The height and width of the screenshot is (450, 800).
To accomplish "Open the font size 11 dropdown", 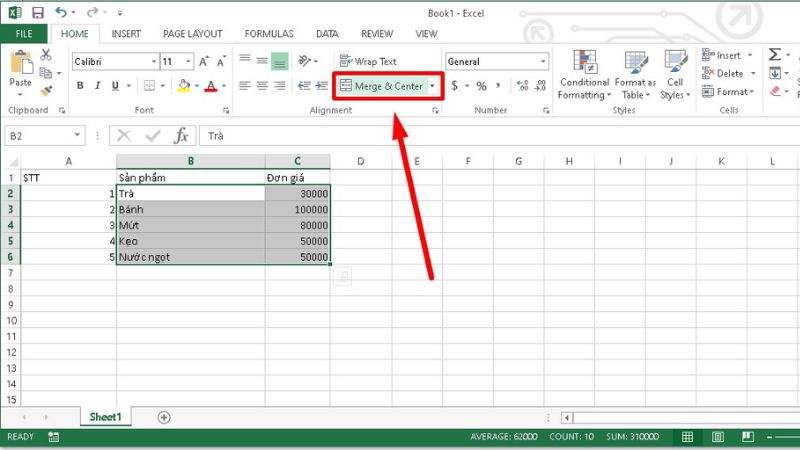I will click(x=188, y=61).
